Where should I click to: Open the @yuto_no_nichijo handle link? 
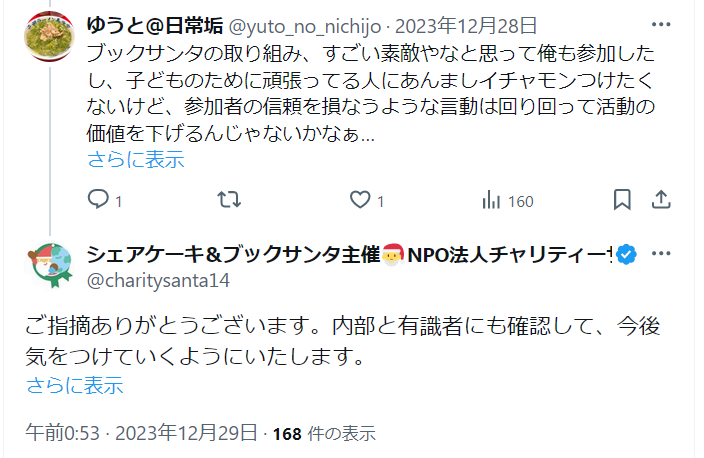305,26
